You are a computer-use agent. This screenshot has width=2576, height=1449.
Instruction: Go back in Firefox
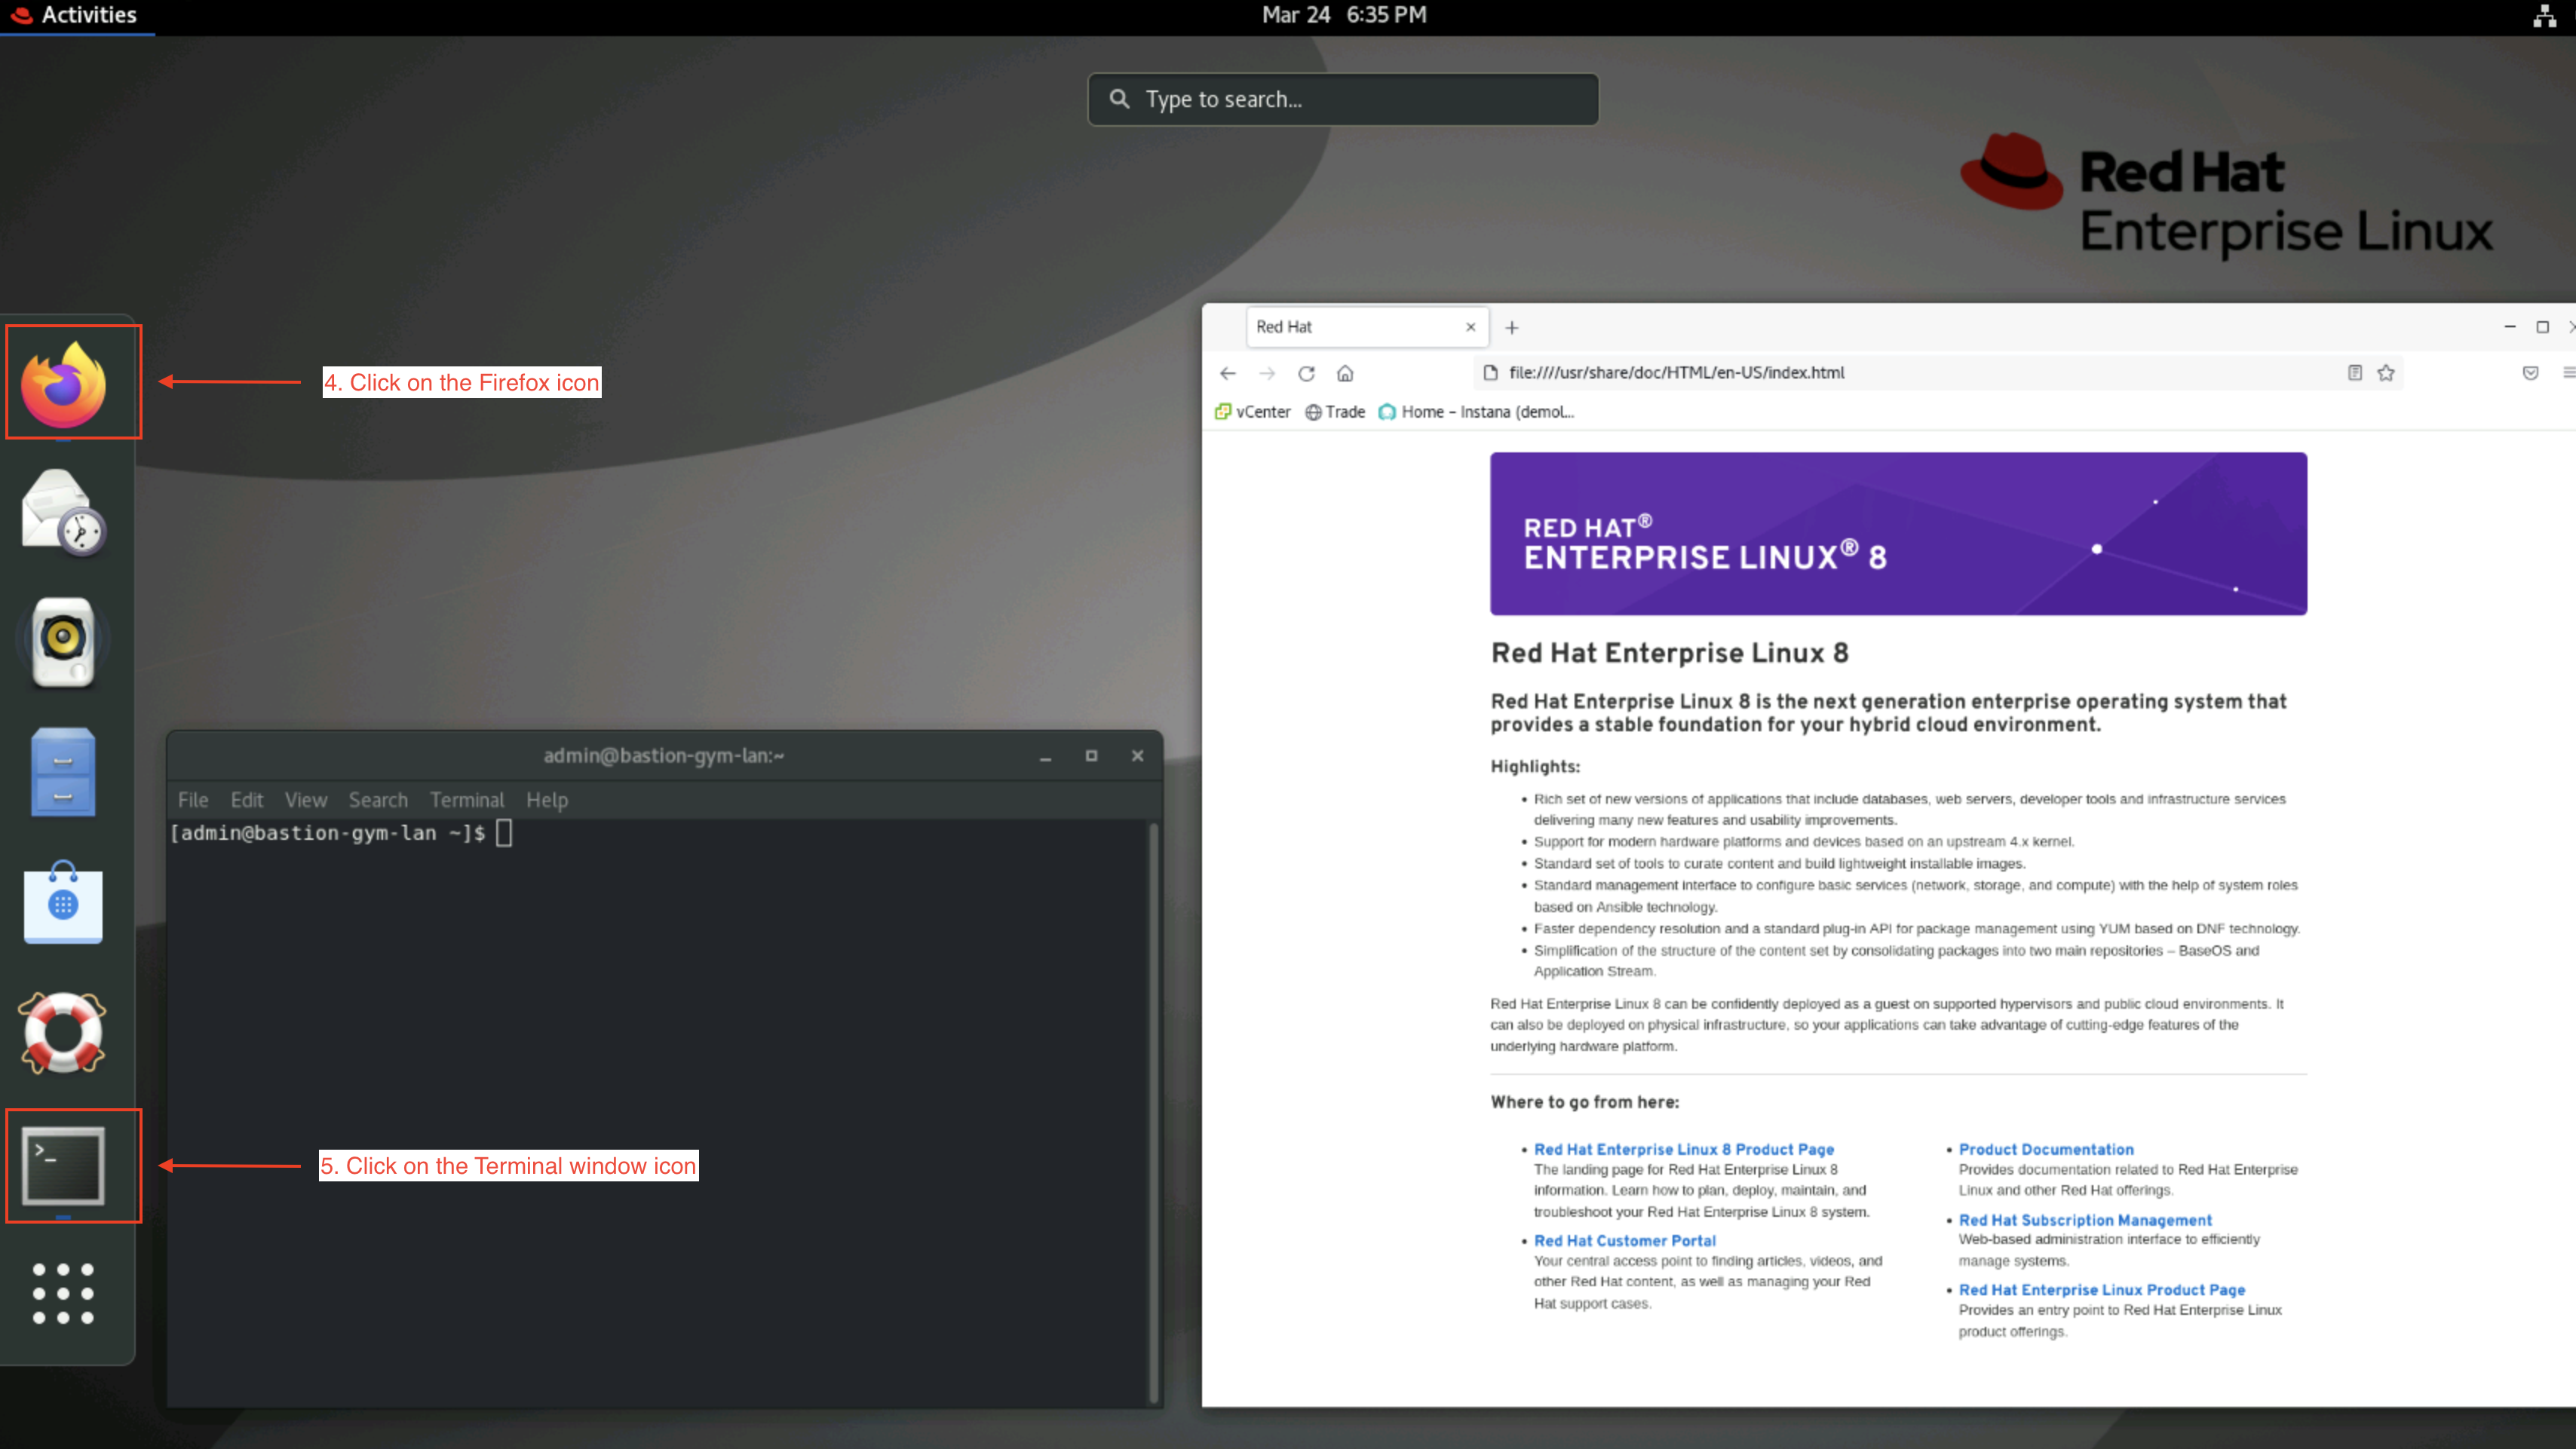click(1228, 373)
